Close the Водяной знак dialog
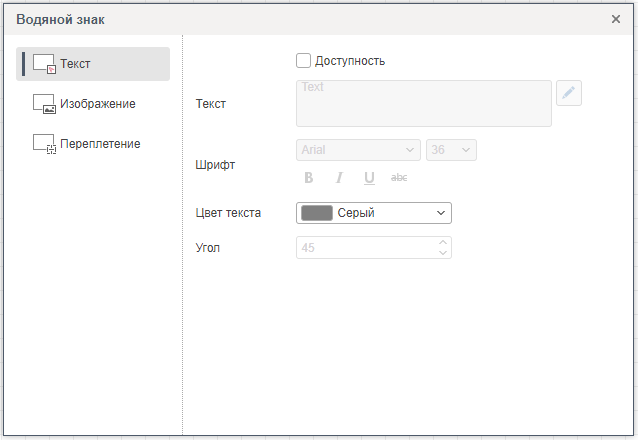The image size is (638, 440). 616,19
